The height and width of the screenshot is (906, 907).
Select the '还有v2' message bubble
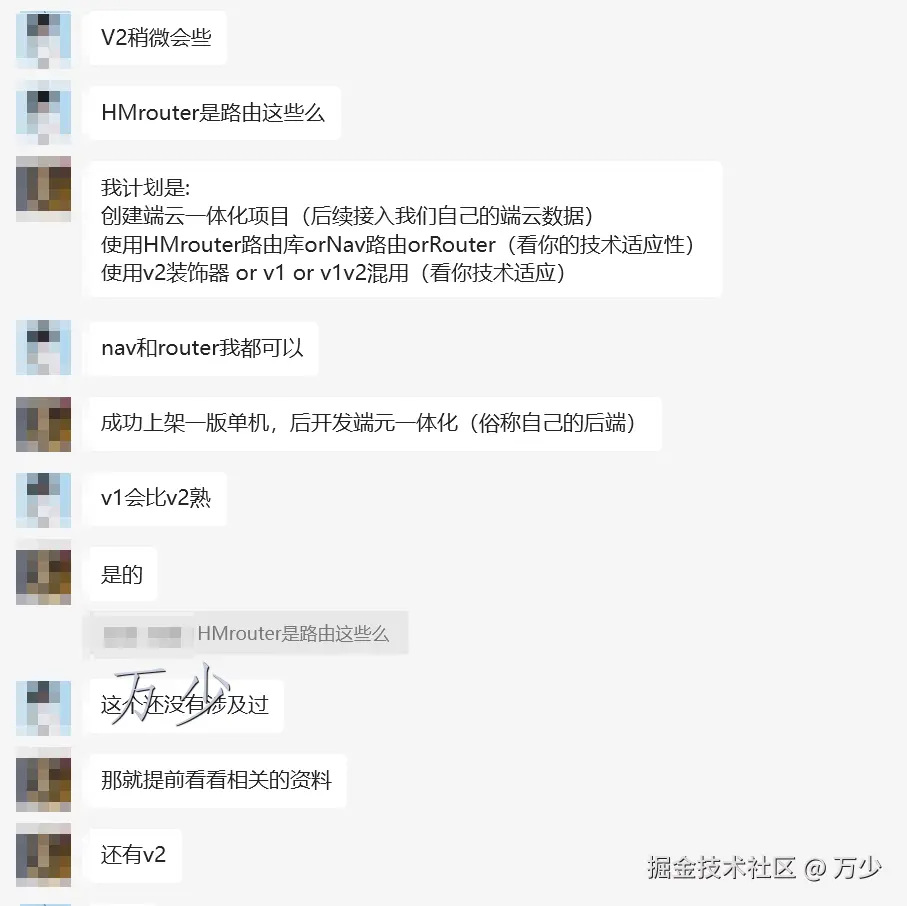tap(135, 856)
